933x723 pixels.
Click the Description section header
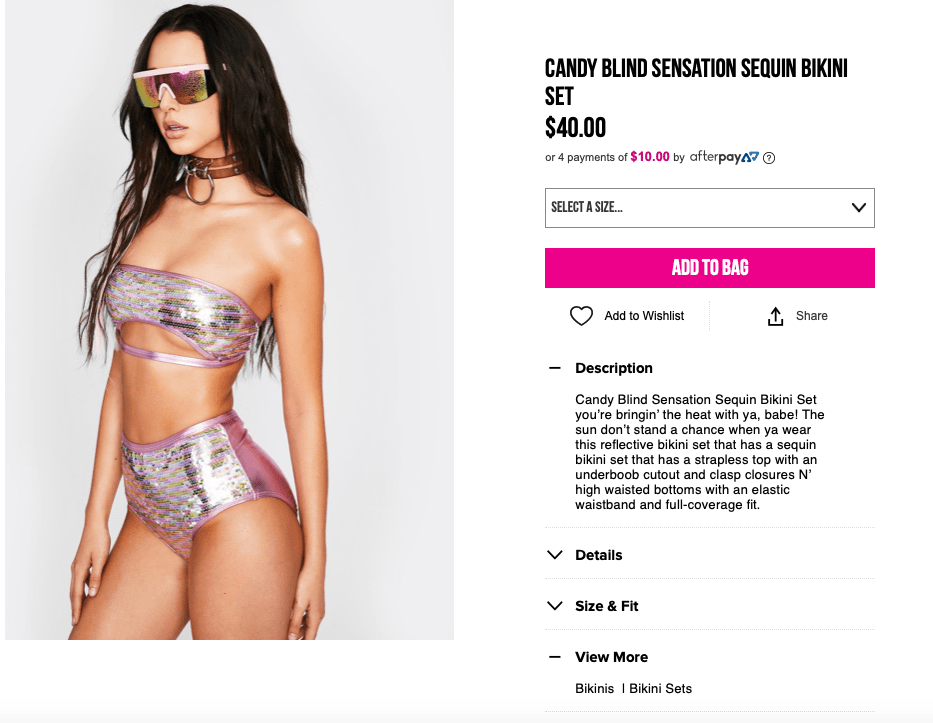[x=614, y=368]
